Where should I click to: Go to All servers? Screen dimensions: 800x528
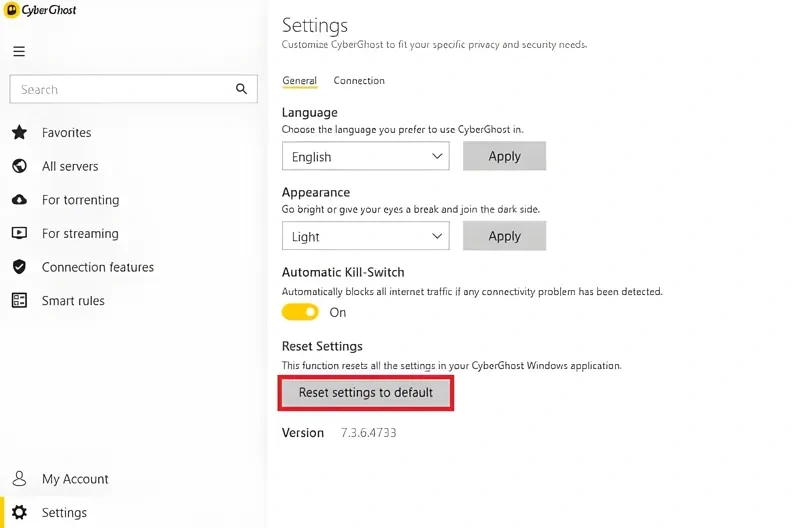[70, 166]
